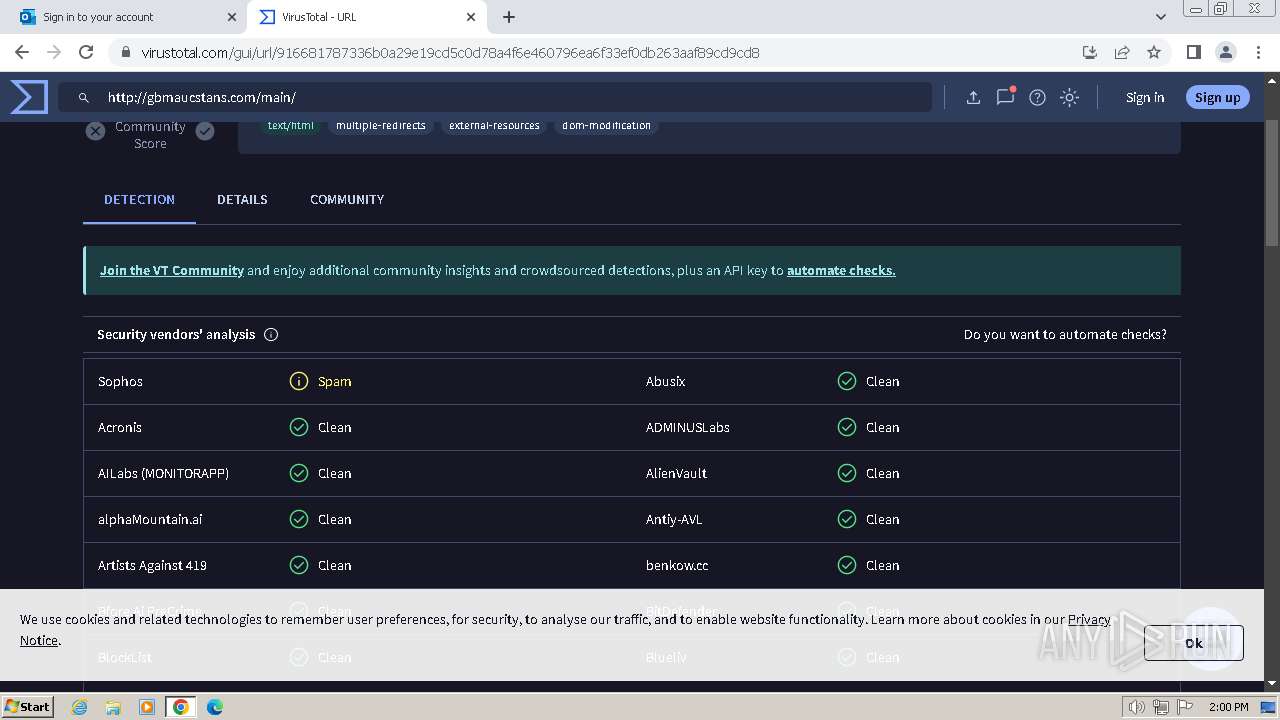Click Artists Against 419 Clean check icon
The height and width of the screenshot is (720, 1280).
click(299, 565)
